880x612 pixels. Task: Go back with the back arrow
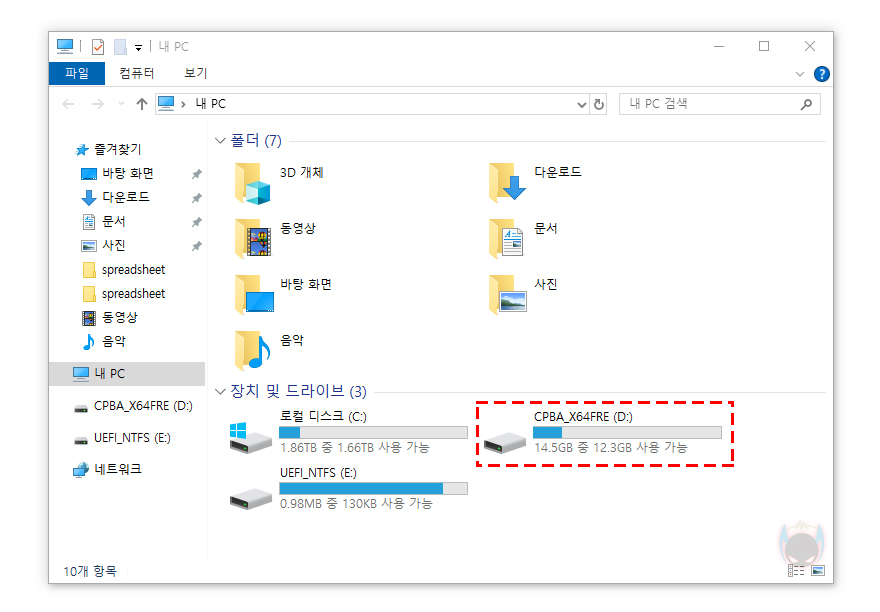68,104
